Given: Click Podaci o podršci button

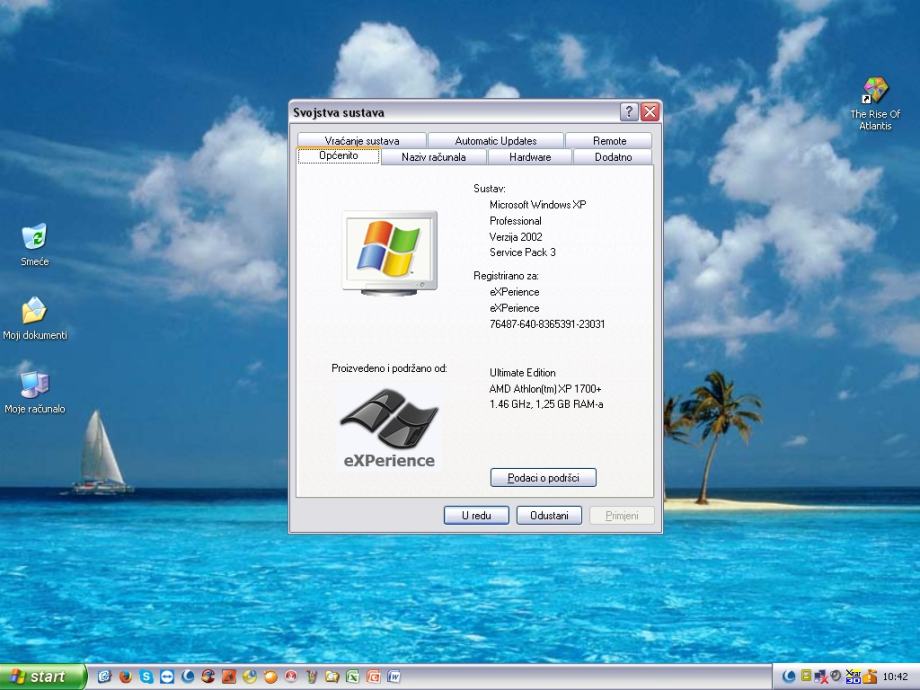Looking at the screenshot, I should (543, 478).
